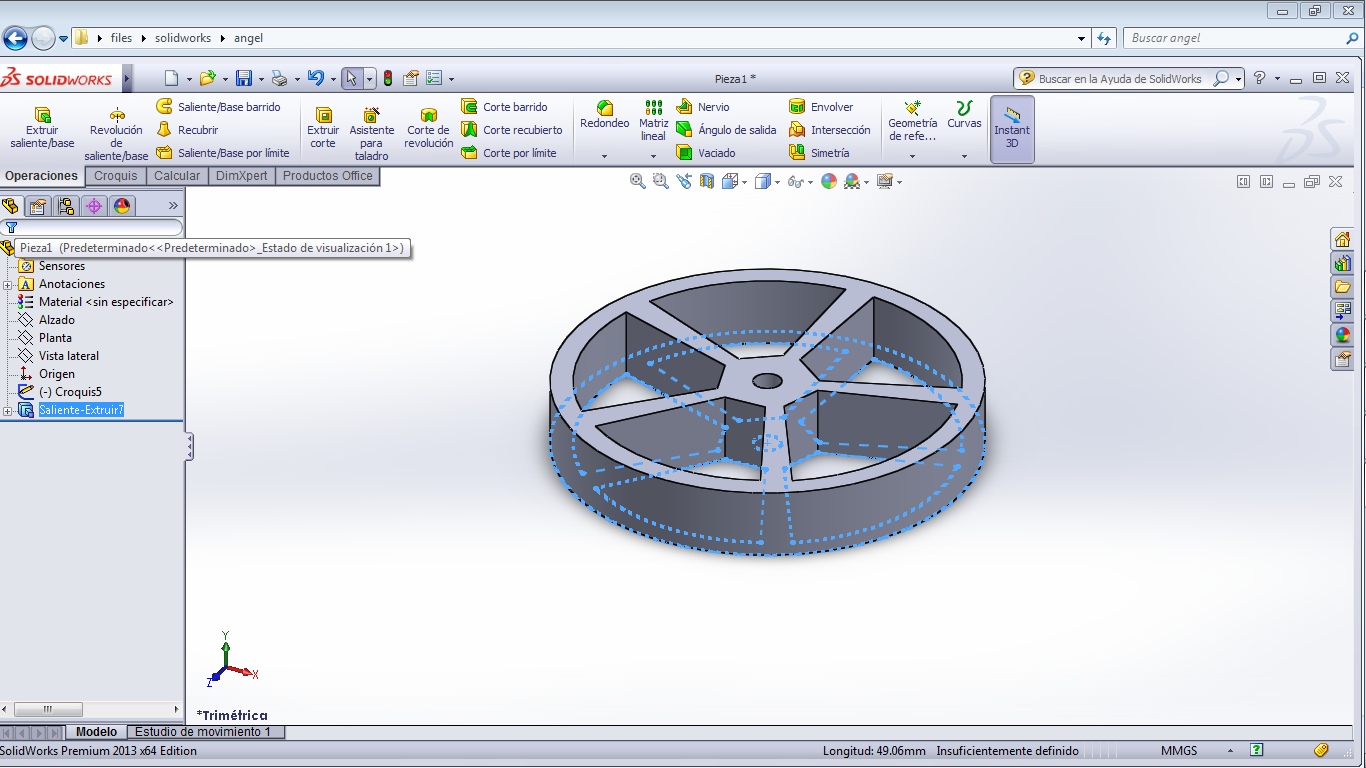This screenshot has width=1366, height=768.
Task: Open the undo history dropdown
Action: (x=331, y=79)
